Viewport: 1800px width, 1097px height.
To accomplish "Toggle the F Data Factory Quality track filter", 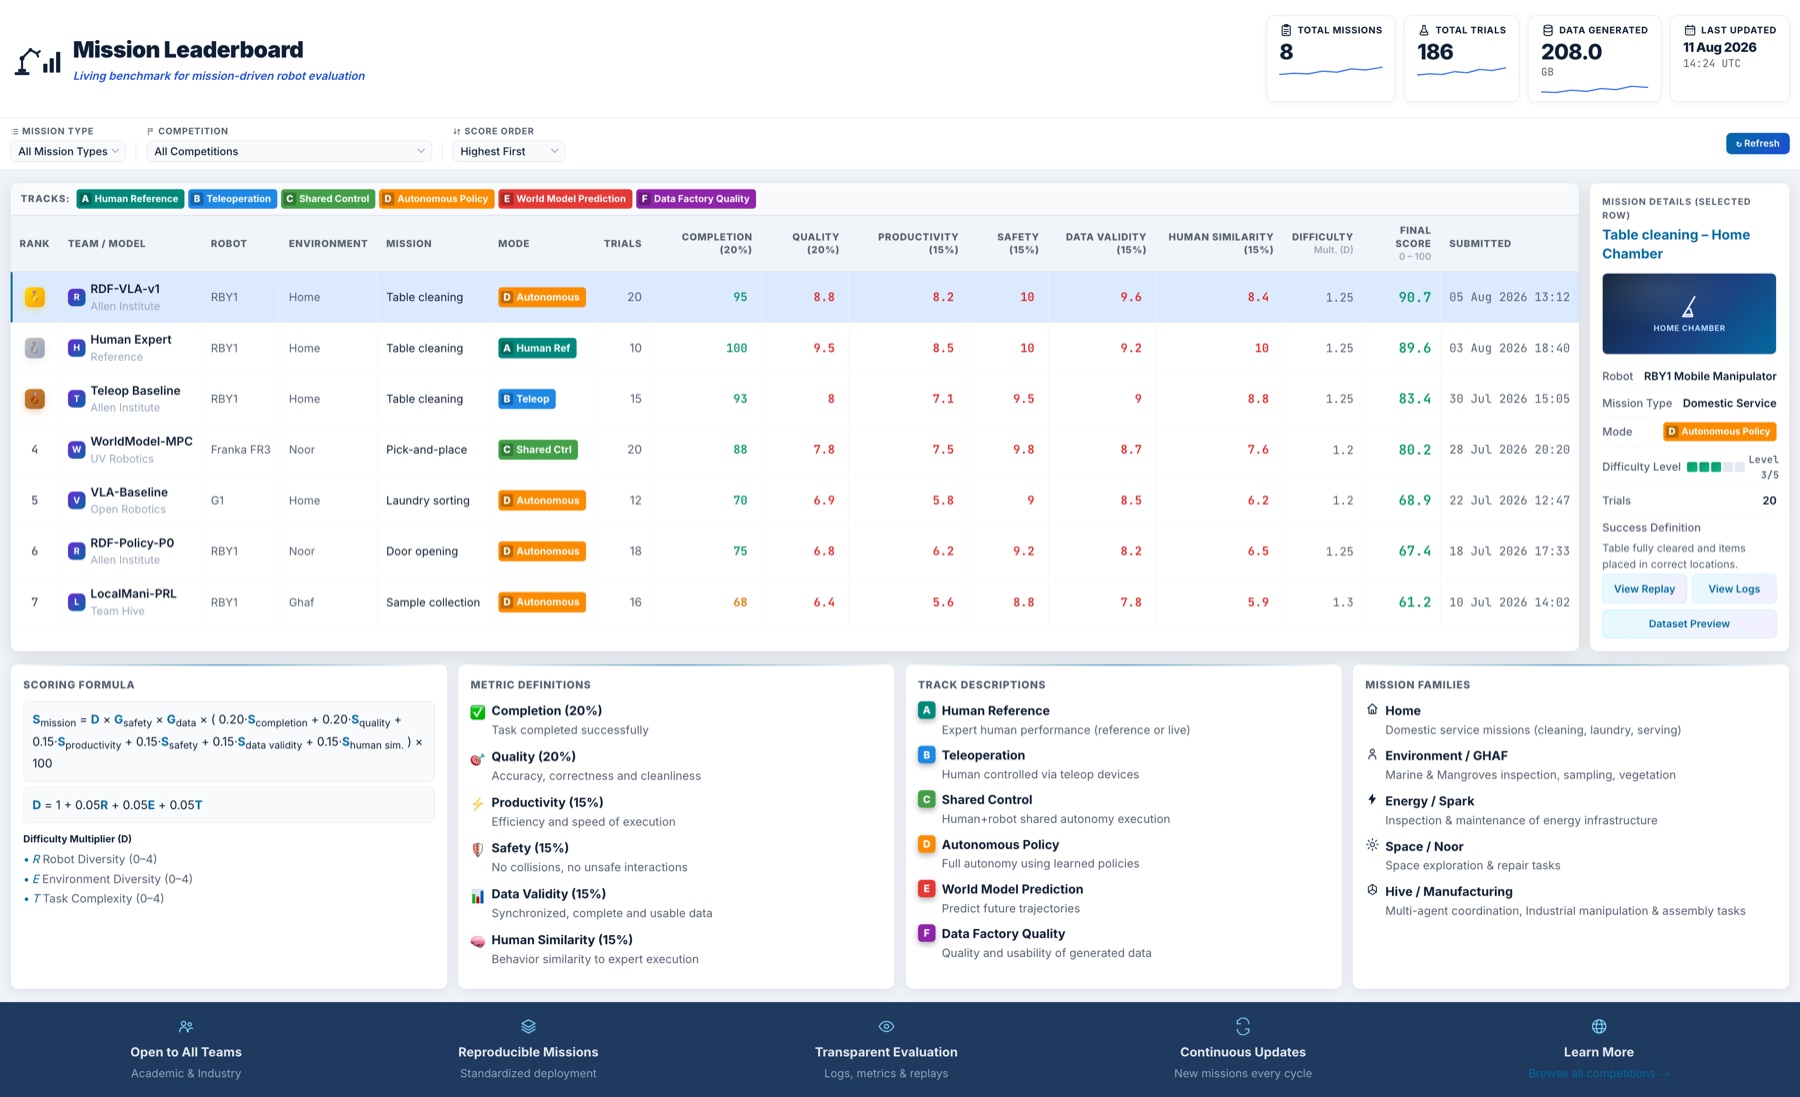I will click(696, 199).
